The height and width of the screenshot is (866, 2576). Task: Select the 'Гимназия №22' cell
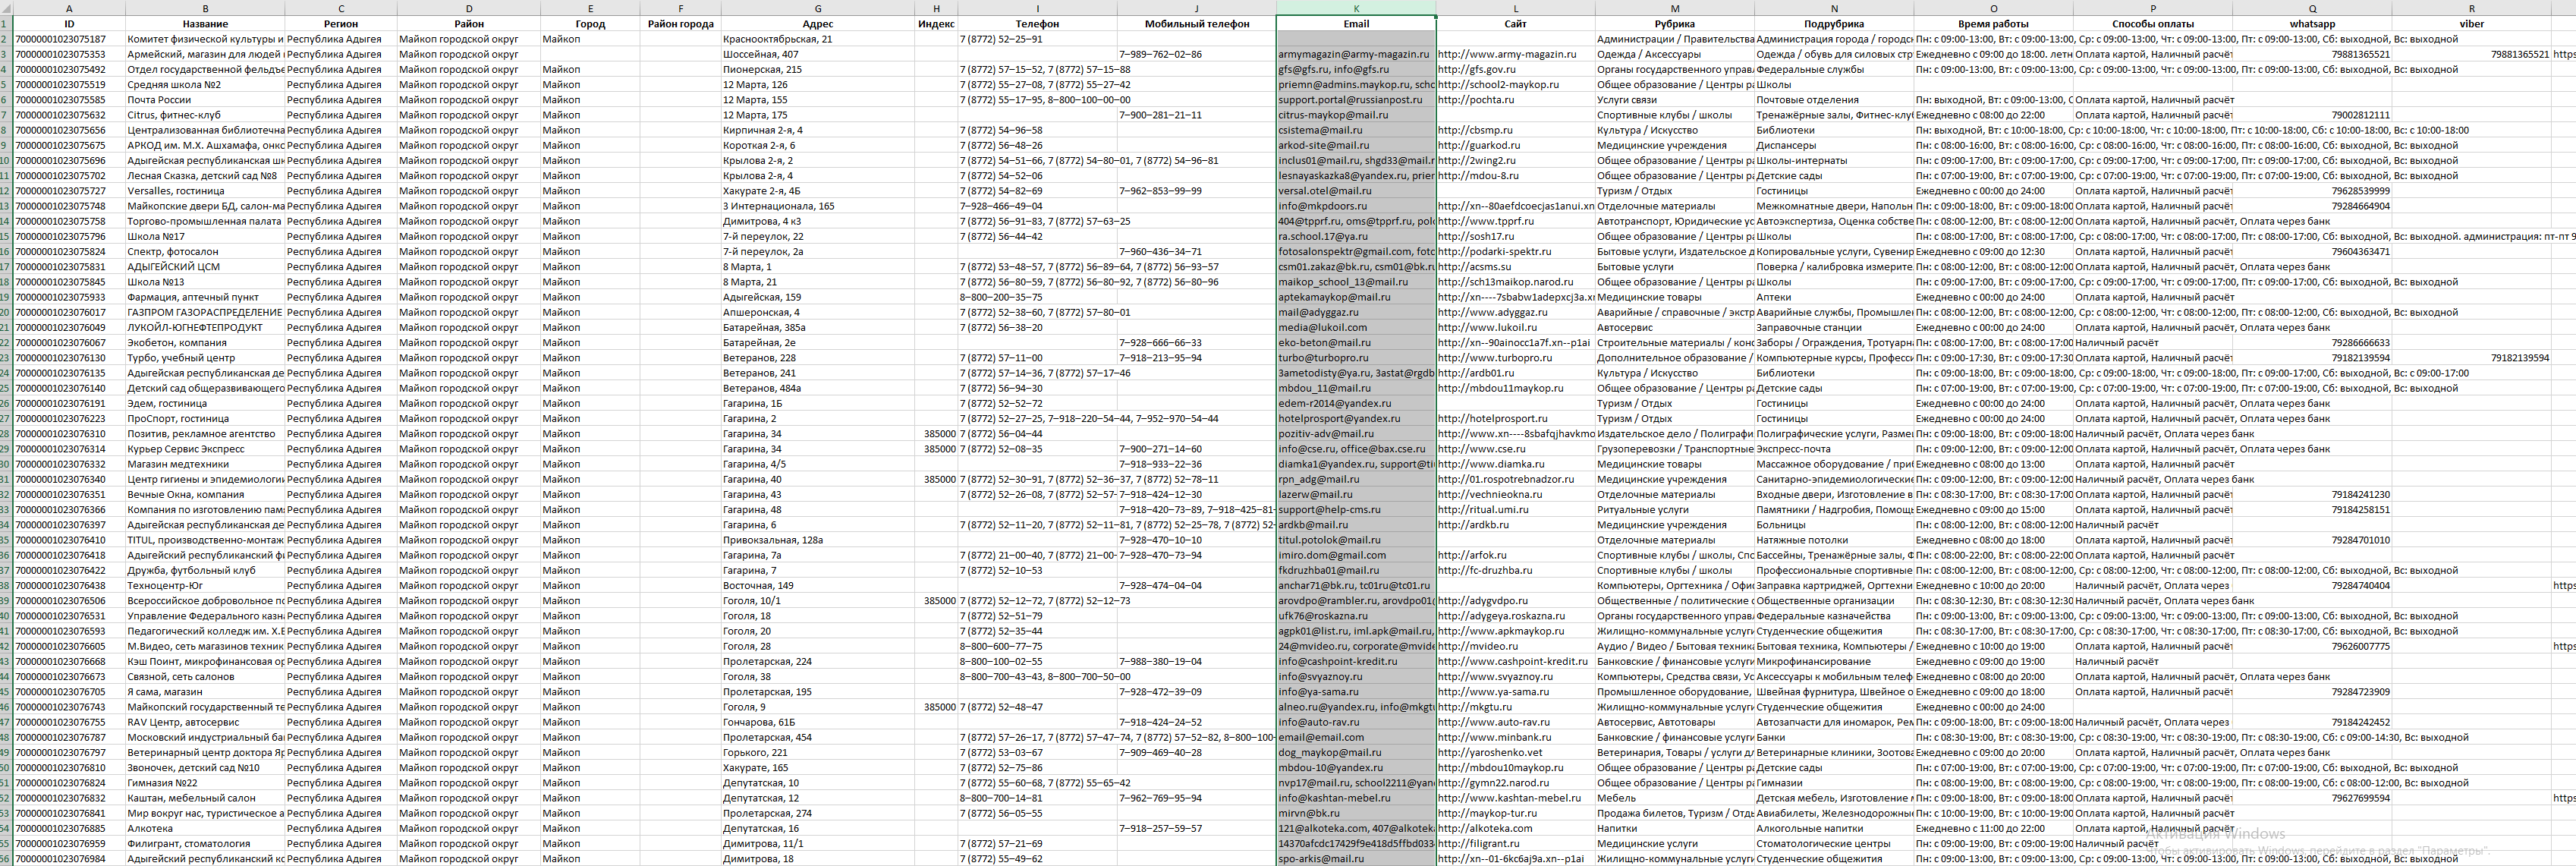pos(205,783)
